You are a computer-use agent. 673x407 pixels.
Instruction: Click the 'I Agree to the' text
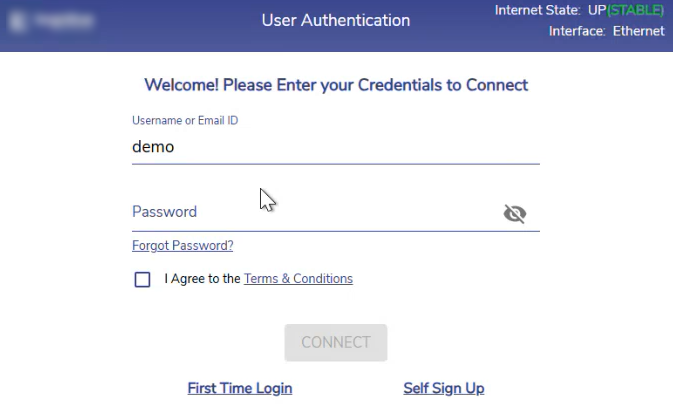(202, 279)
